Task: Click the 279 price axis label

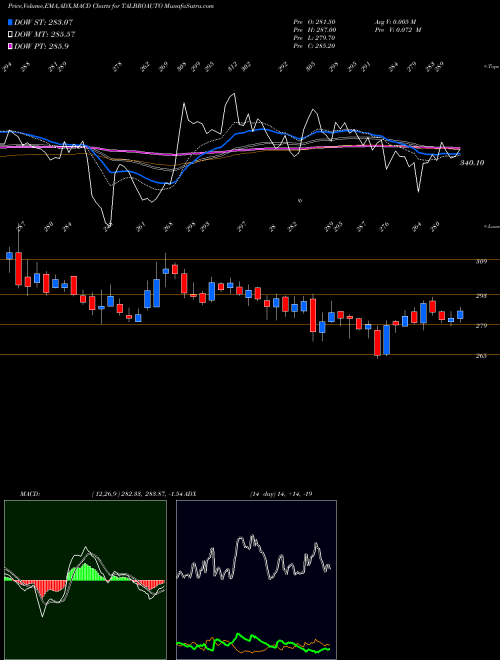Action: click(x=481, y=326)
